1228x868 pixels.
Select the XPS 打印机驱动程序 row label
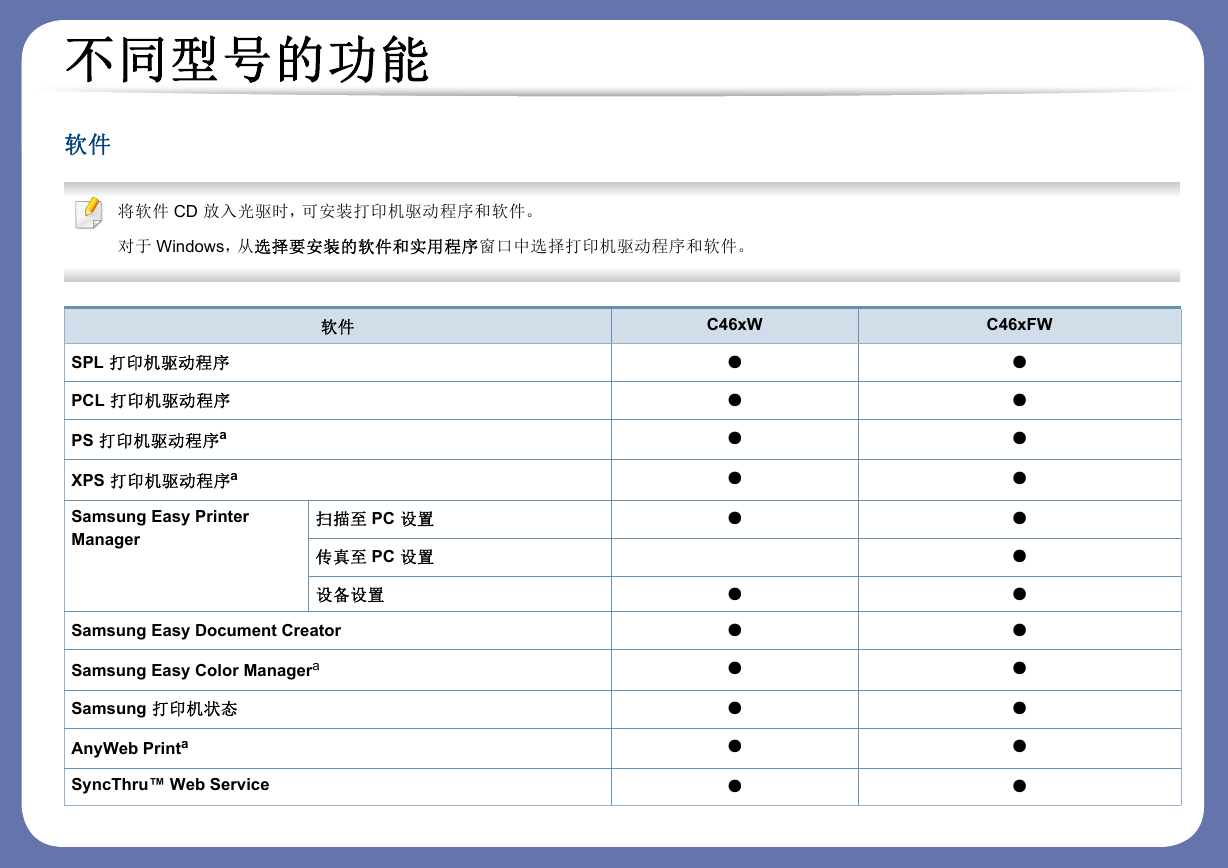tap(155, 480)
